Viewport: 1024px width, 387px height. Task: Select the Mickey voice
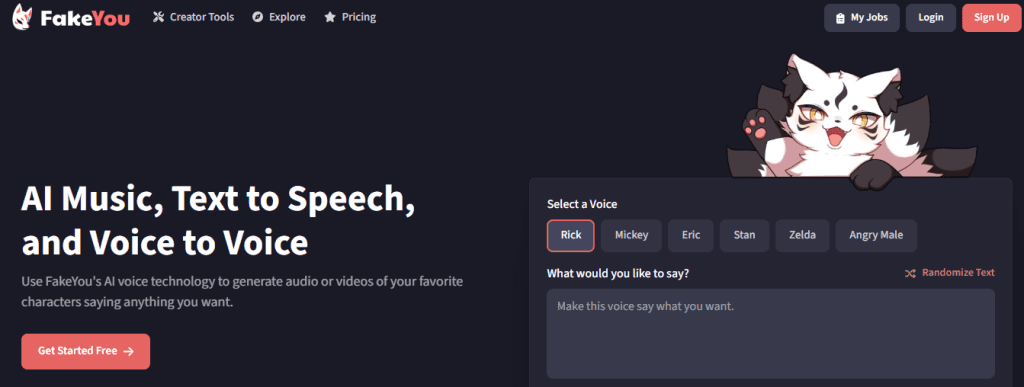pyautogui.click(x=632, y=236)
